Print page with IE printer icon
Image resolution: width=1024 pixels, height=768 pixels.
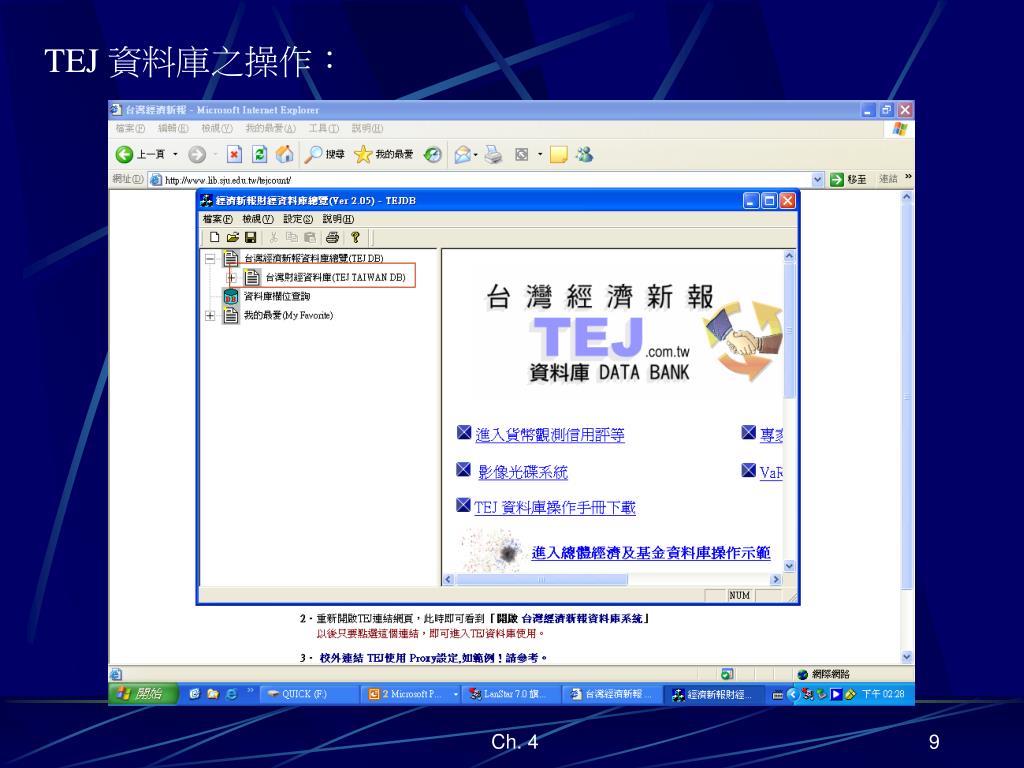tap(494, 154)
